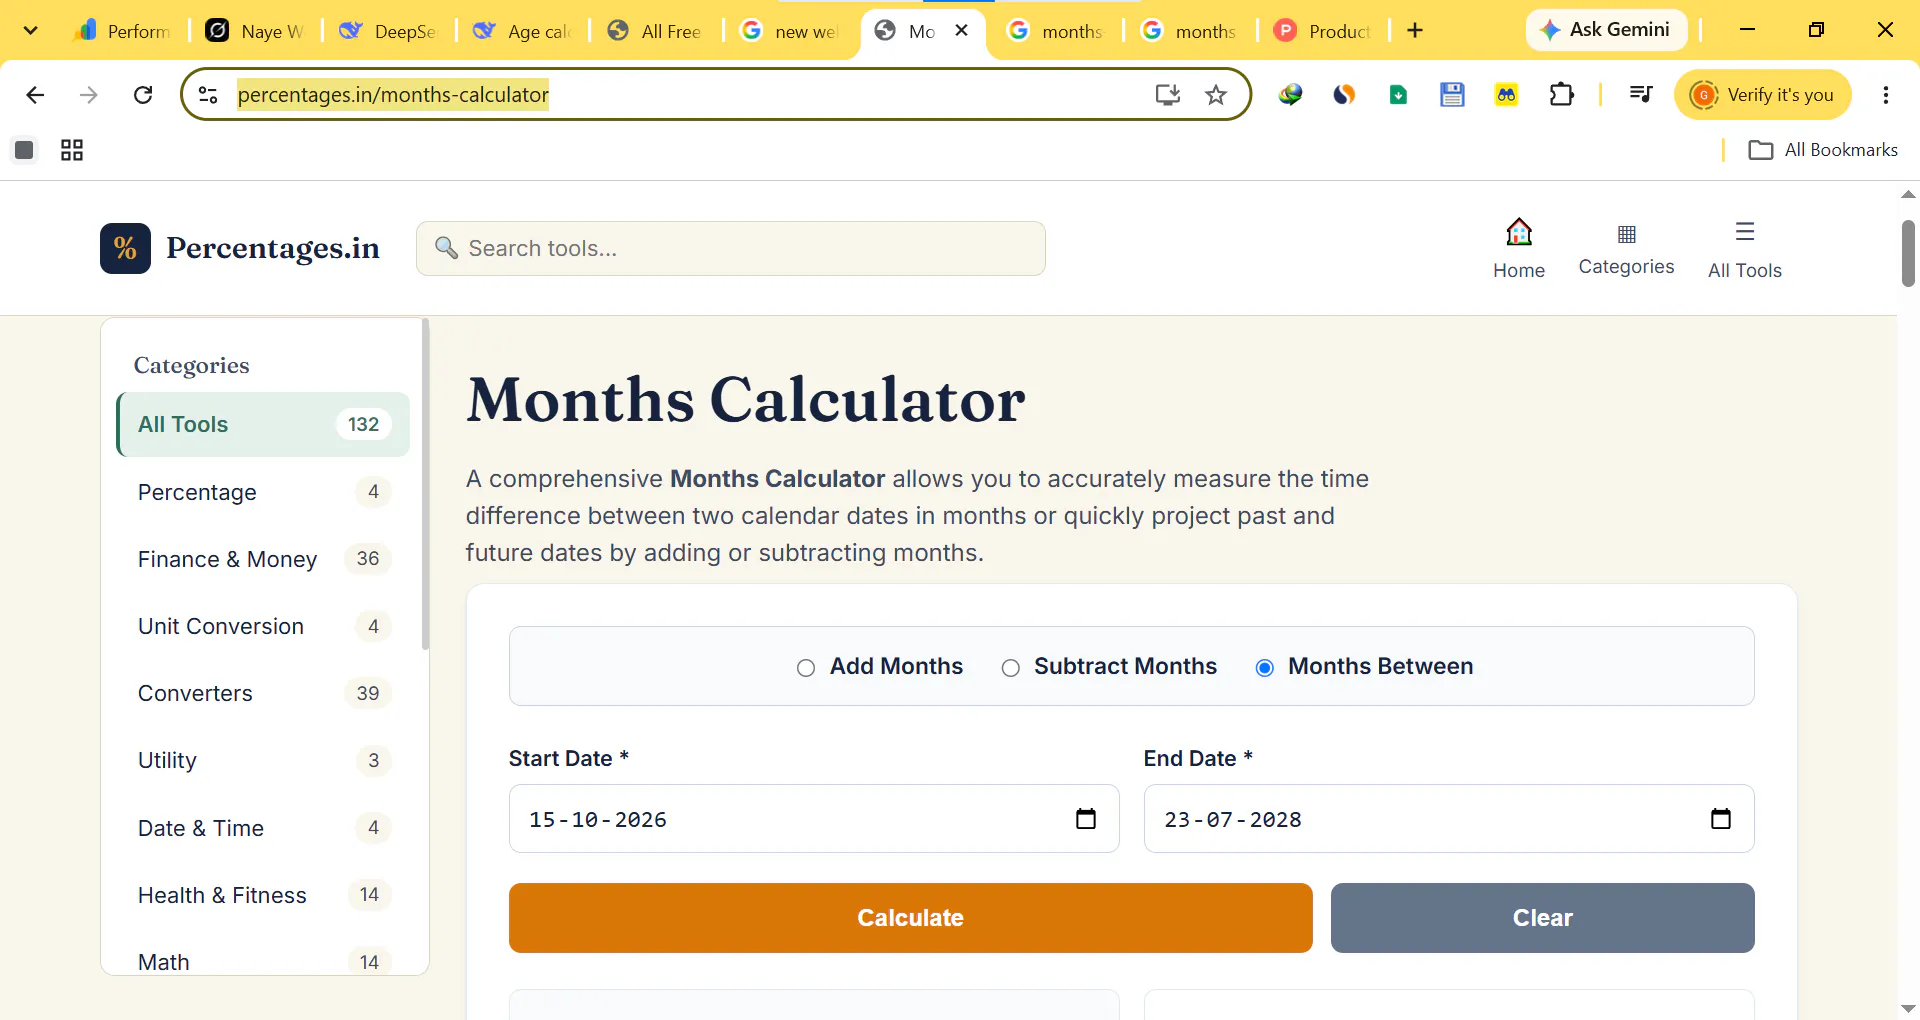This screenshot has height=1020, width=1920.
Task: Expand the tab search chevron
Action: click(30, 30)
